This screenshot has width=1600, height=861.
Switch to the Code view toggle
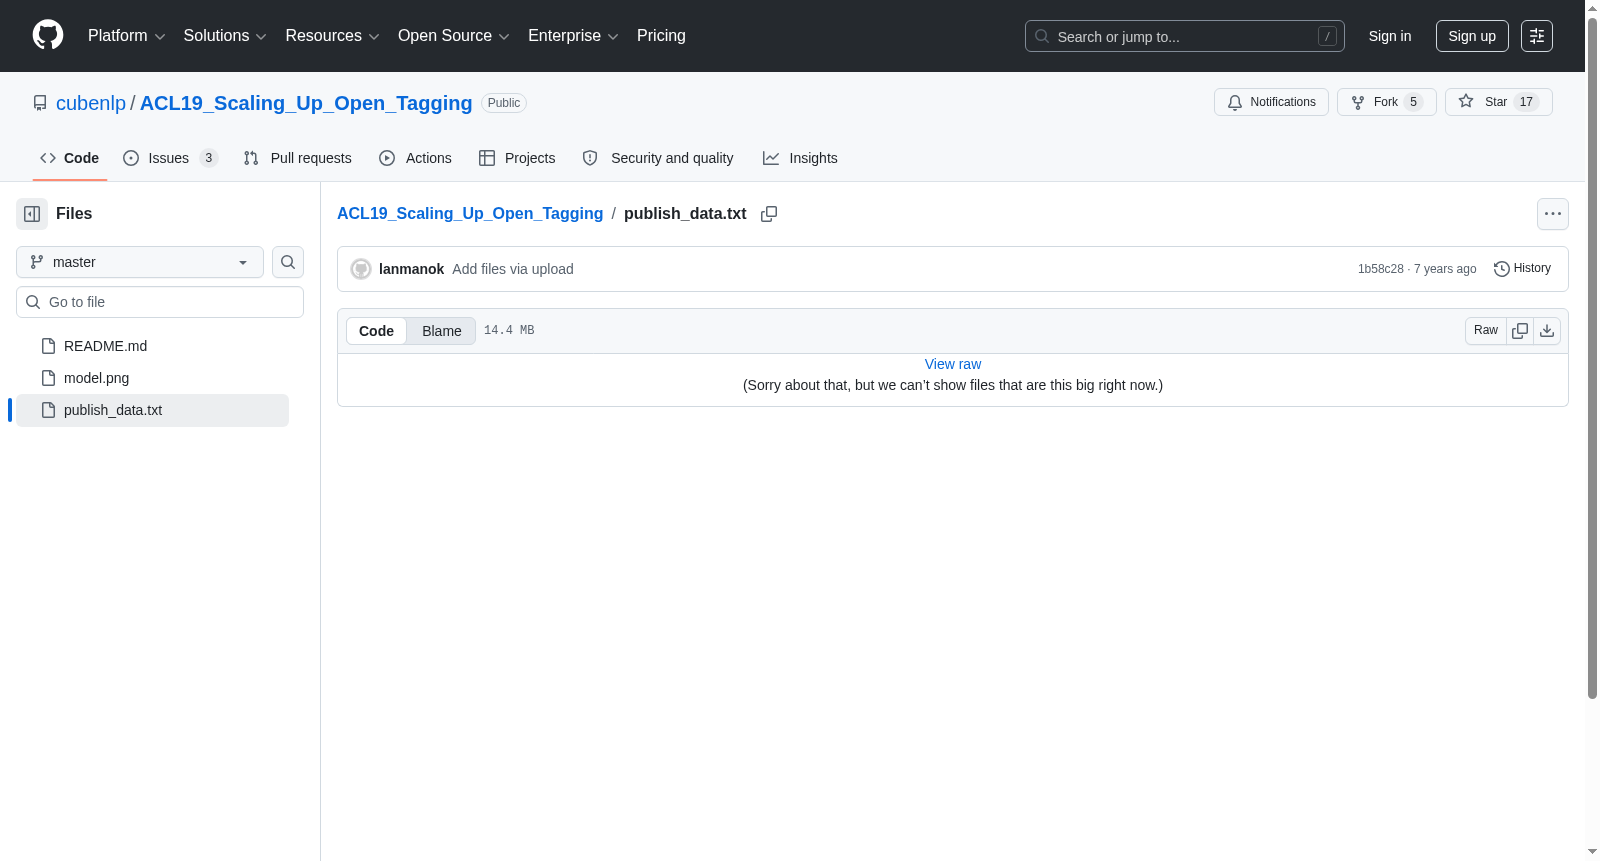click(x=376, y=331)
